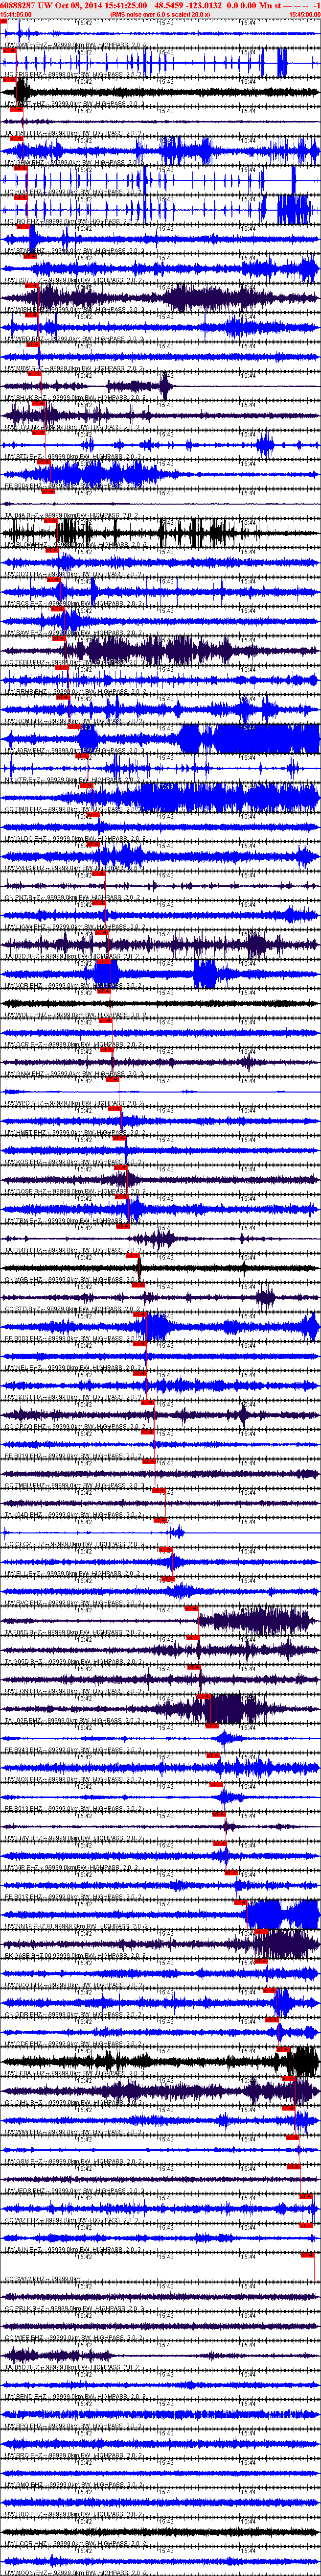Click the start time 15:41:05.00 label
Image resolution: width=321 pixels, height=2576 pixels.
click(16, 15)
